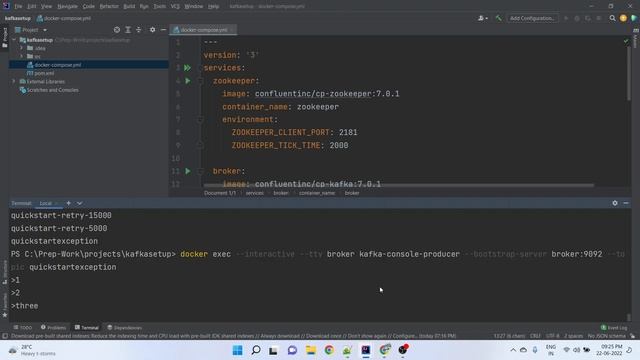Click the Expand All icon in Project panel
Viewport: 640px width, 360px height.
128,30
